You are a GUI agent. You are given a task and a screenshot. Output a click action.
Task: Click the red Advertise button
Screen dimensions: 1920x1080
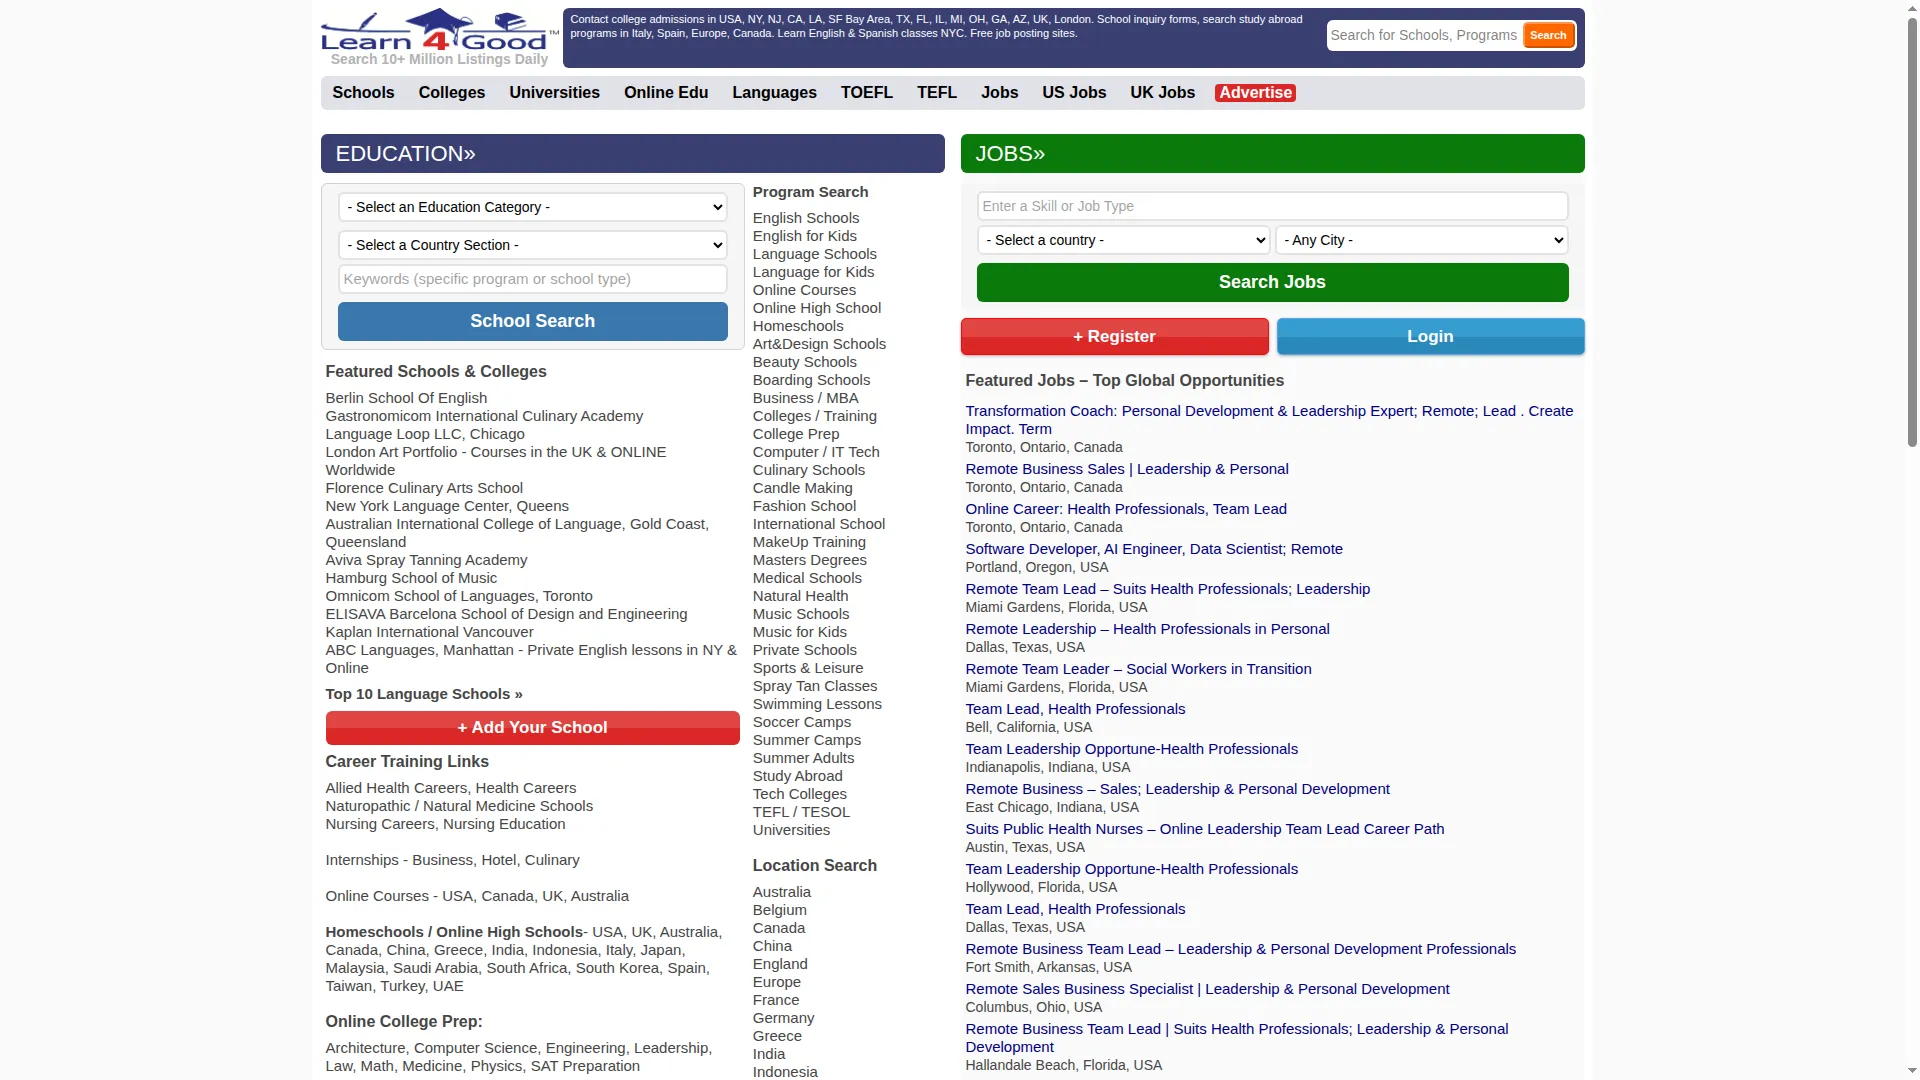click(1255, 93)
